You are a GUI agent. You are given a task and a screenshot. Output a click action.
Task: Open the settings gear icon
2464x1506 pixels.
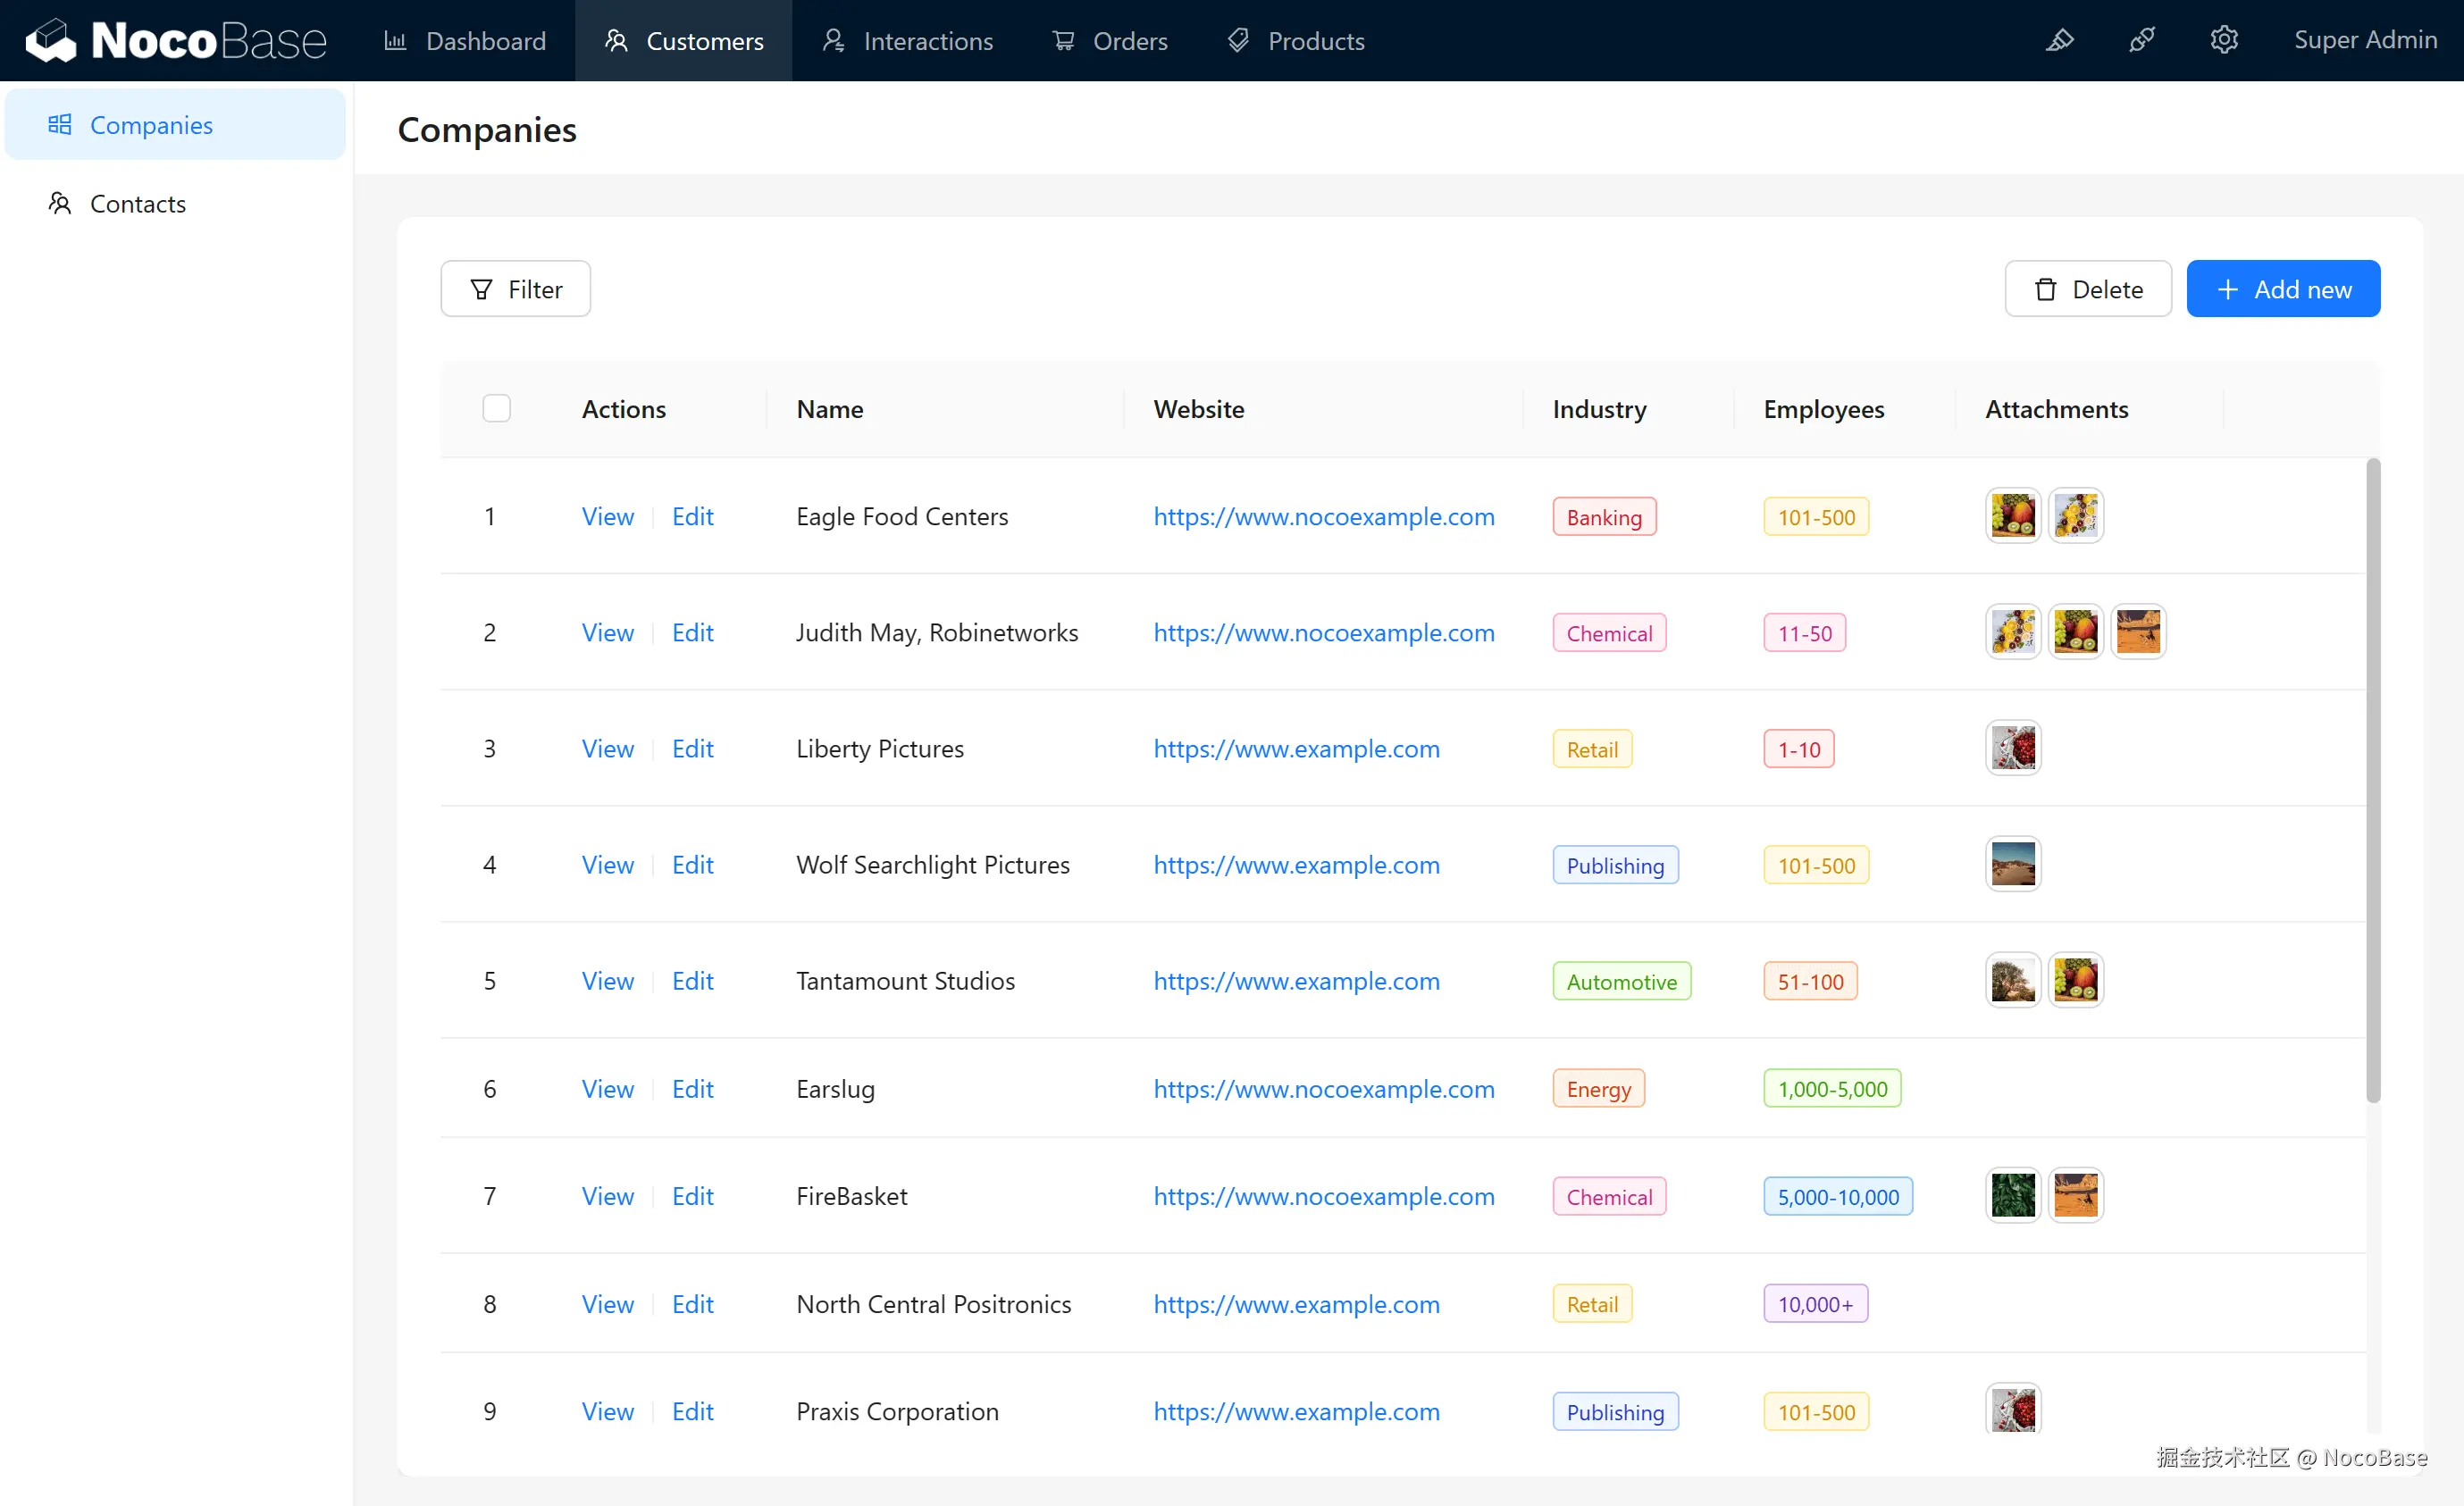[x=2223, y=40]
